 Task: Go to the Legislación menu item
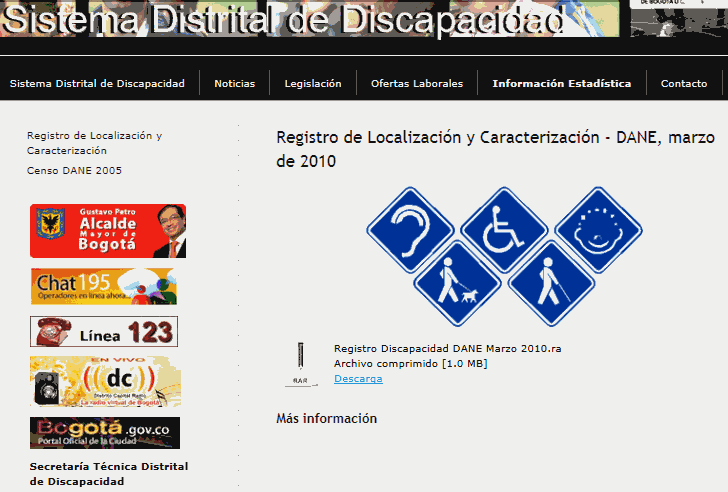(312, 84)
